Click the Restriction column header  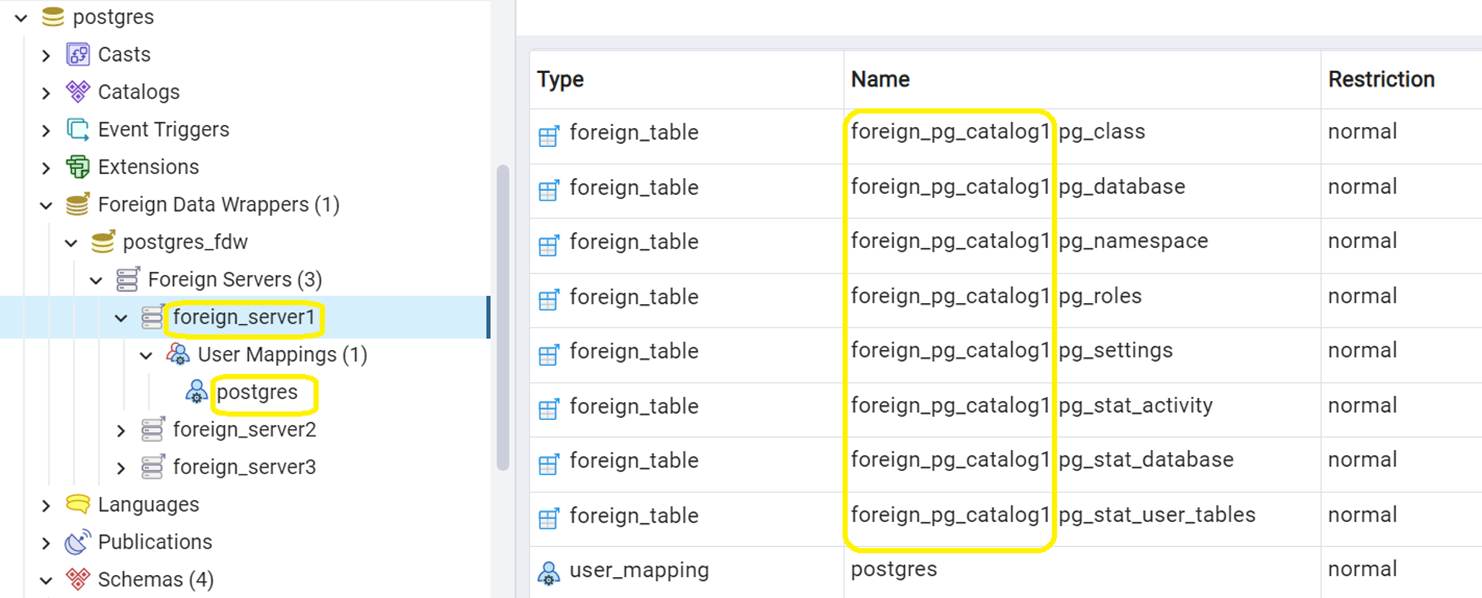coord(1381,79)
